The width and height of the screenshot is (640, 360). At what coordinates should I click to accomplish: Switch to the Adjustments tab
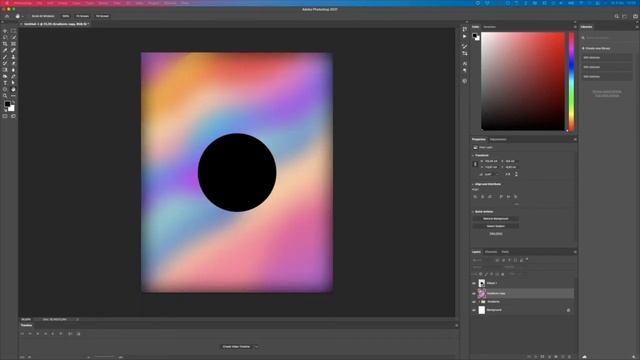click(x=498, y=140)
